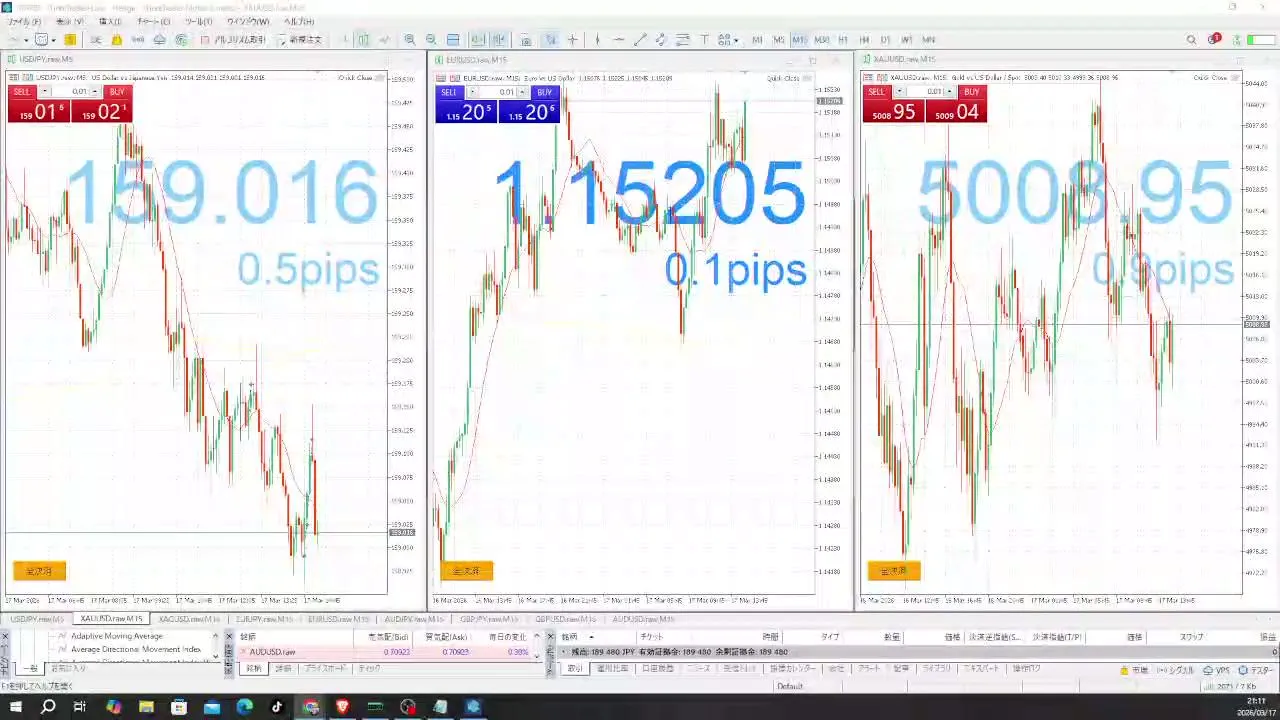Select the M30 timeframe

[x=821, y=40]
